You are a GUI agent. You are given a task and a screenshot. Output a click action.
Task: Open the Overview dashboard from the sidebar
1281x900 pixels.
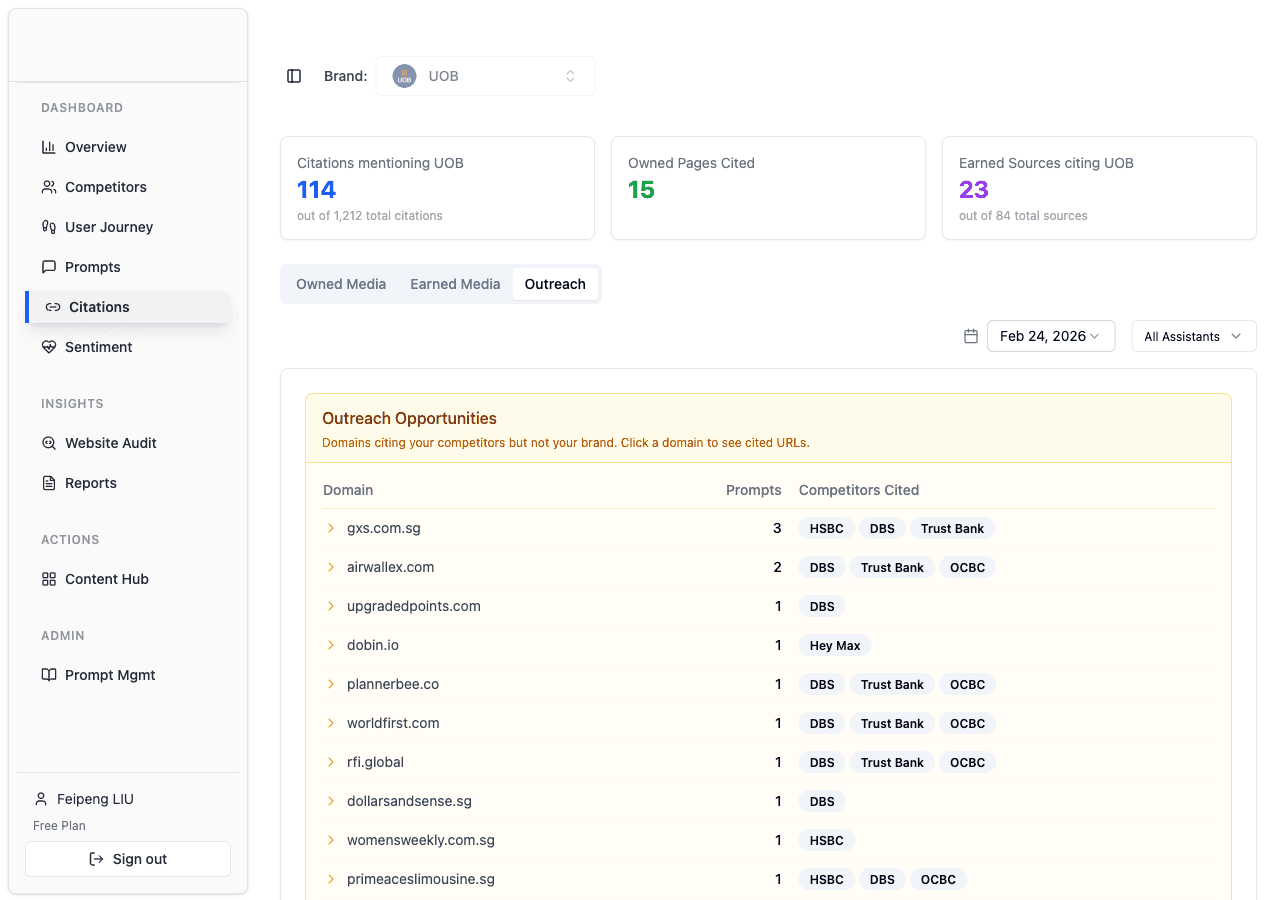click(94, 147)
